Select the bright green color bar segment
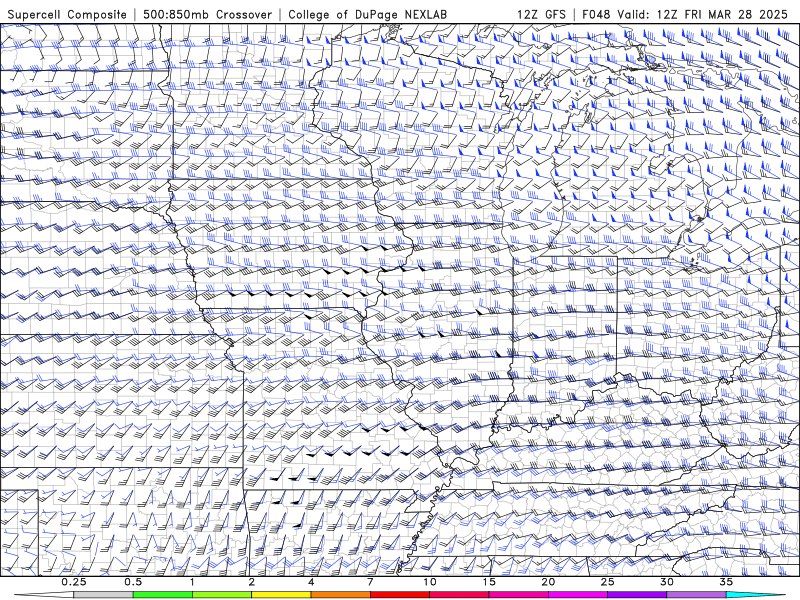This screenshot has width=800, height=600. pos(163,595)
